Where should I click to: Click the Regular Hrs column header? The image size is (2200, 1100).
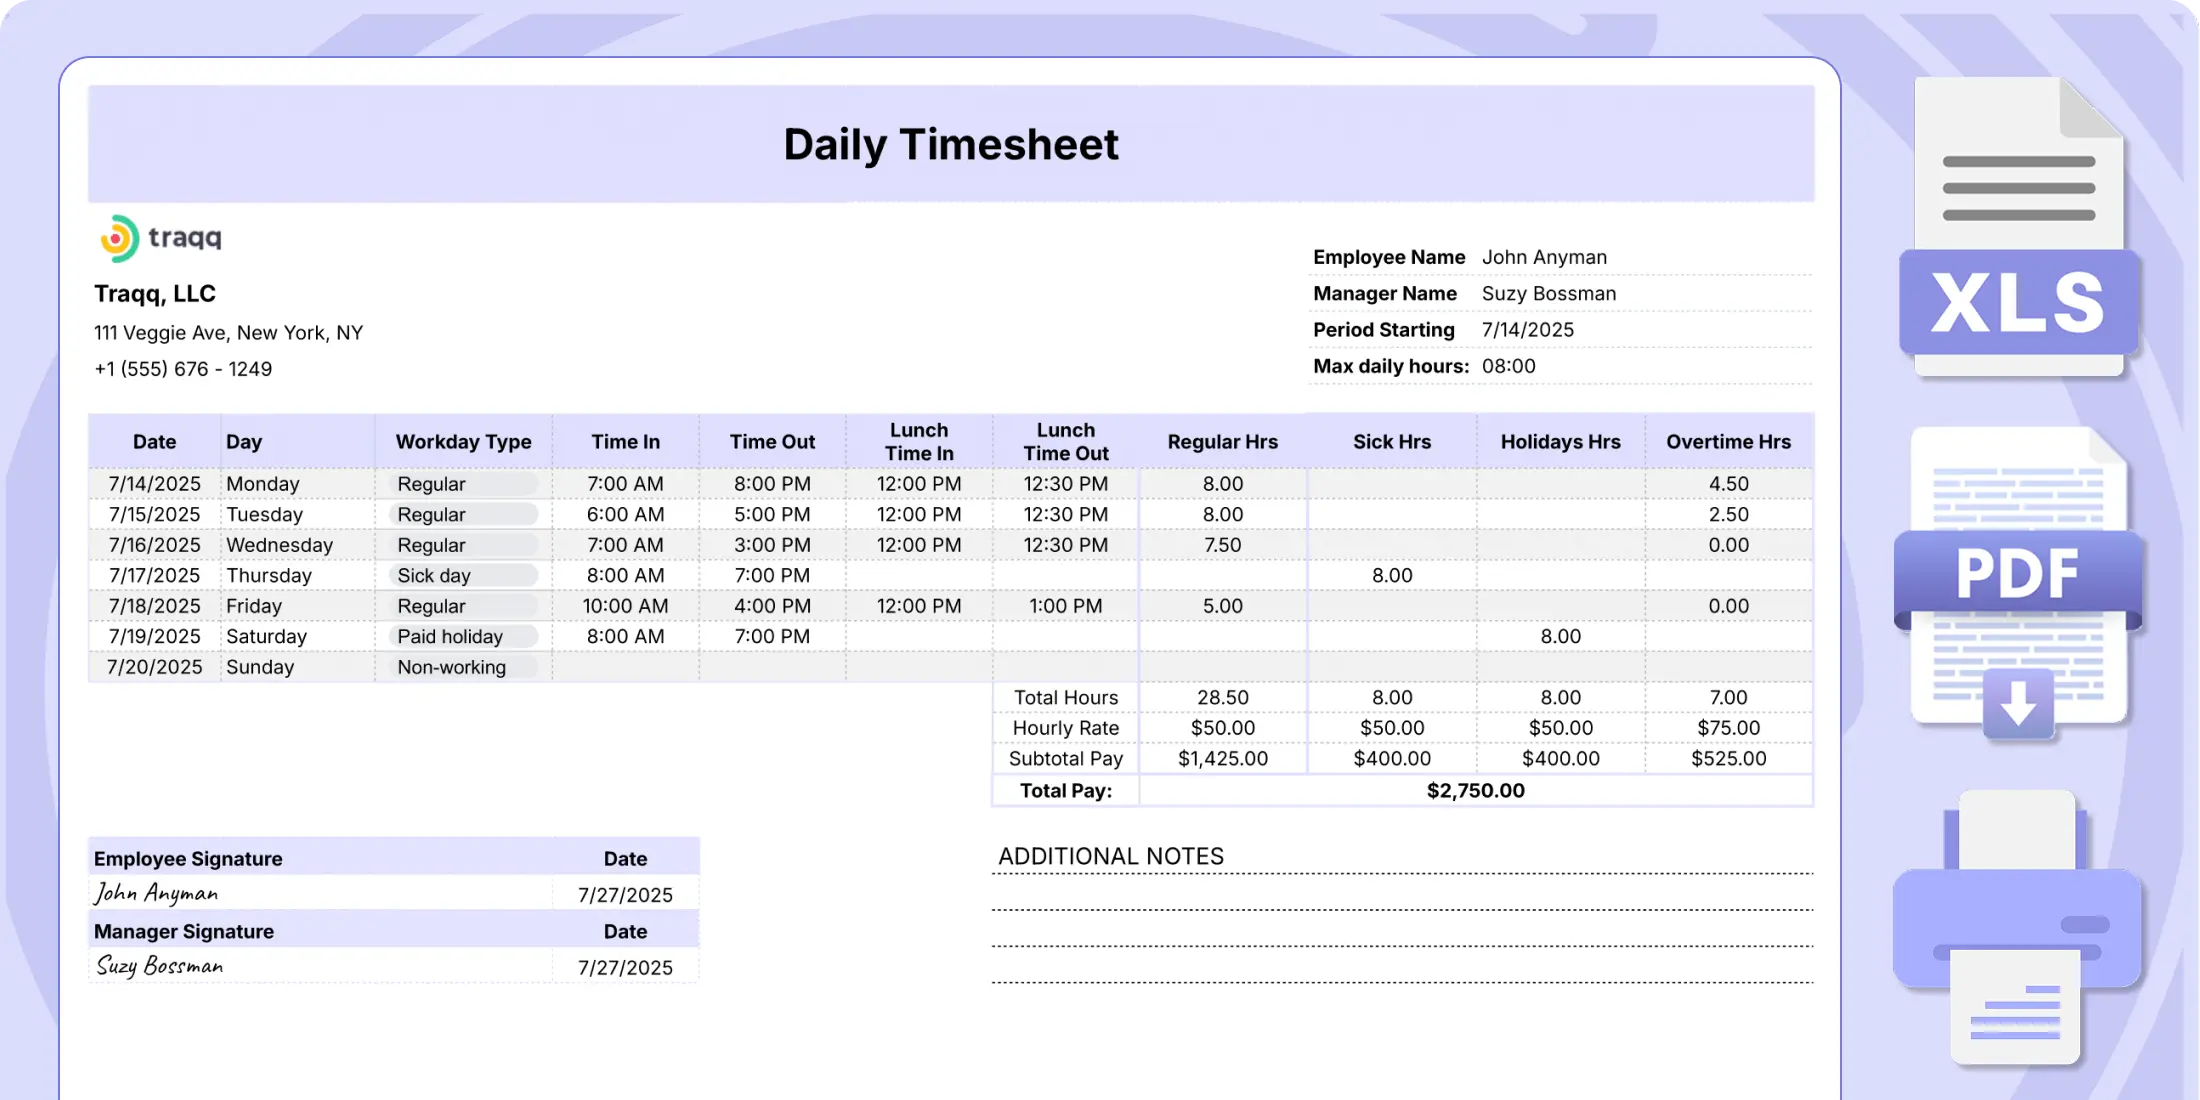coord(1222,442)
